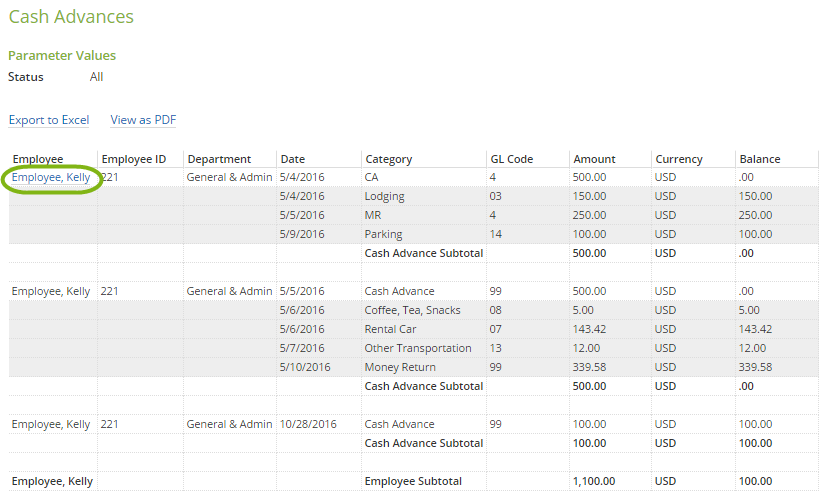Image resolution: width=840 pixels, height=502 pixels.
Task: Select the Lodging category cell
Action: 385,196
